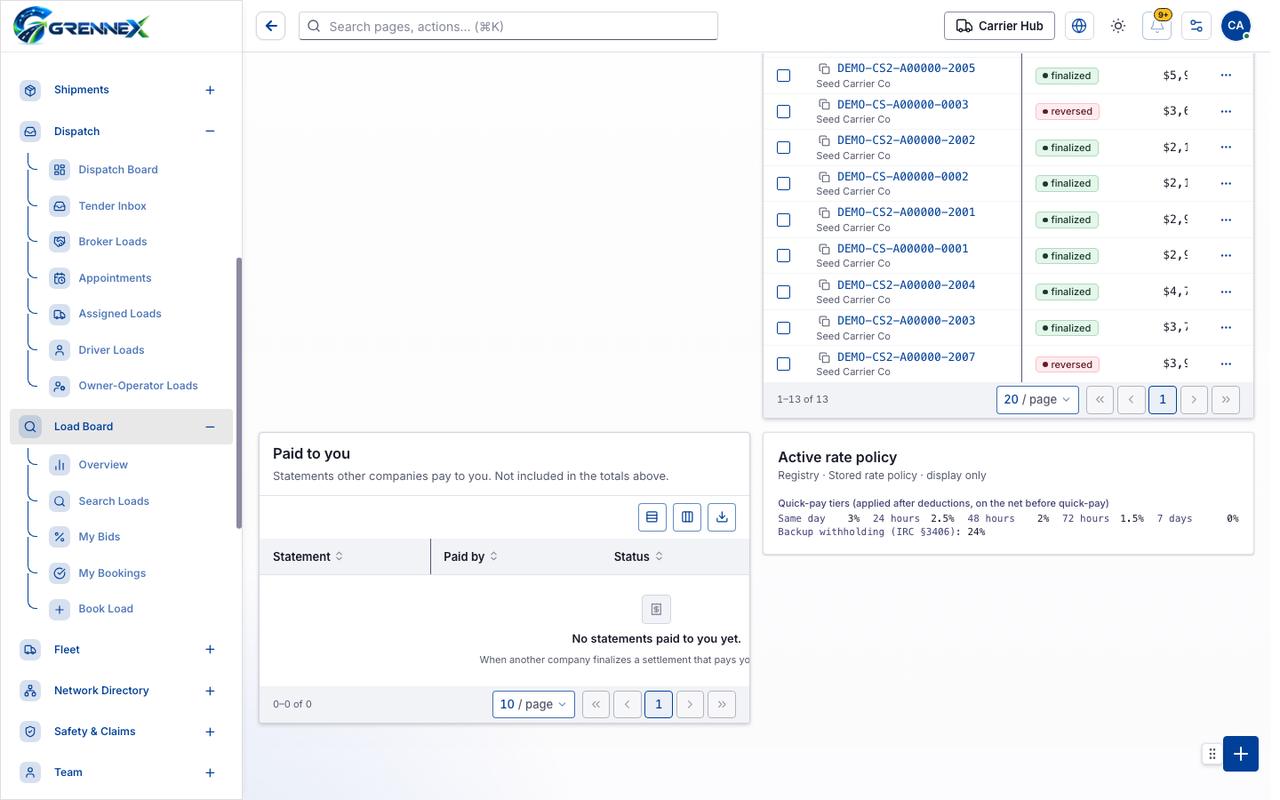
Task: Open the 20 / page dropdown
Action: [x=1037, y=399]
